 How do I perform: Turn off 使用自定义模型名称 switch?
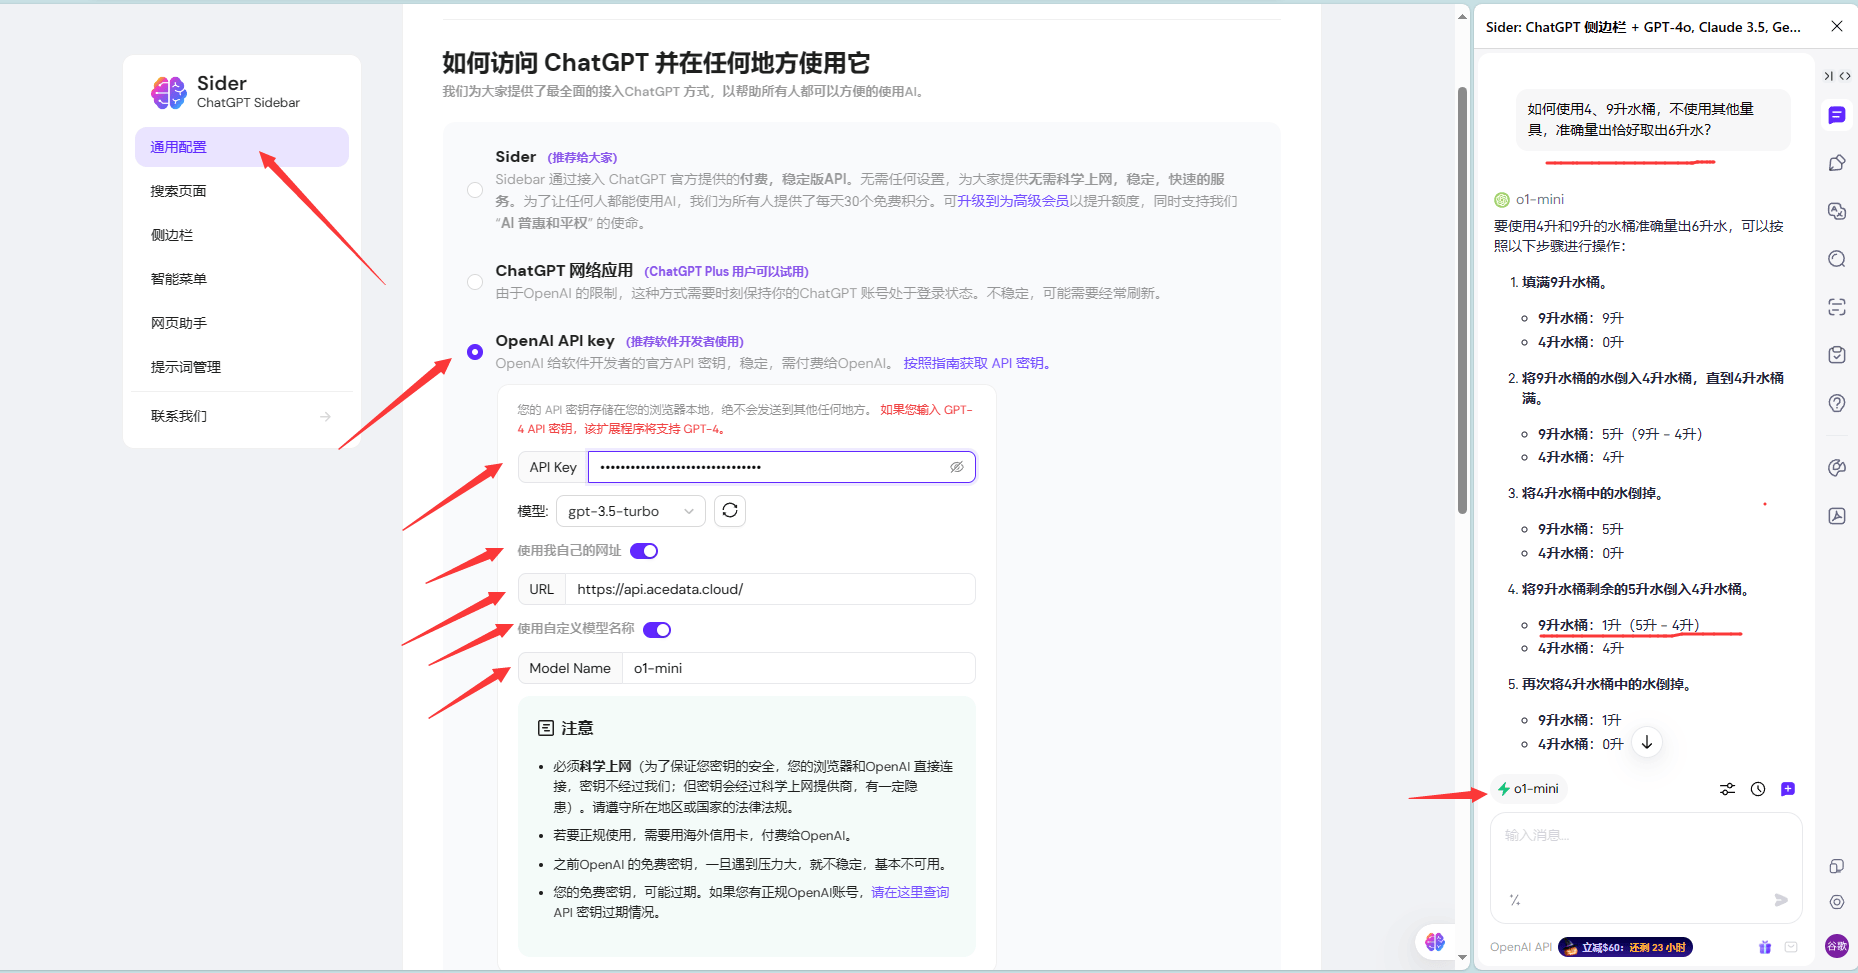point(657,630)
